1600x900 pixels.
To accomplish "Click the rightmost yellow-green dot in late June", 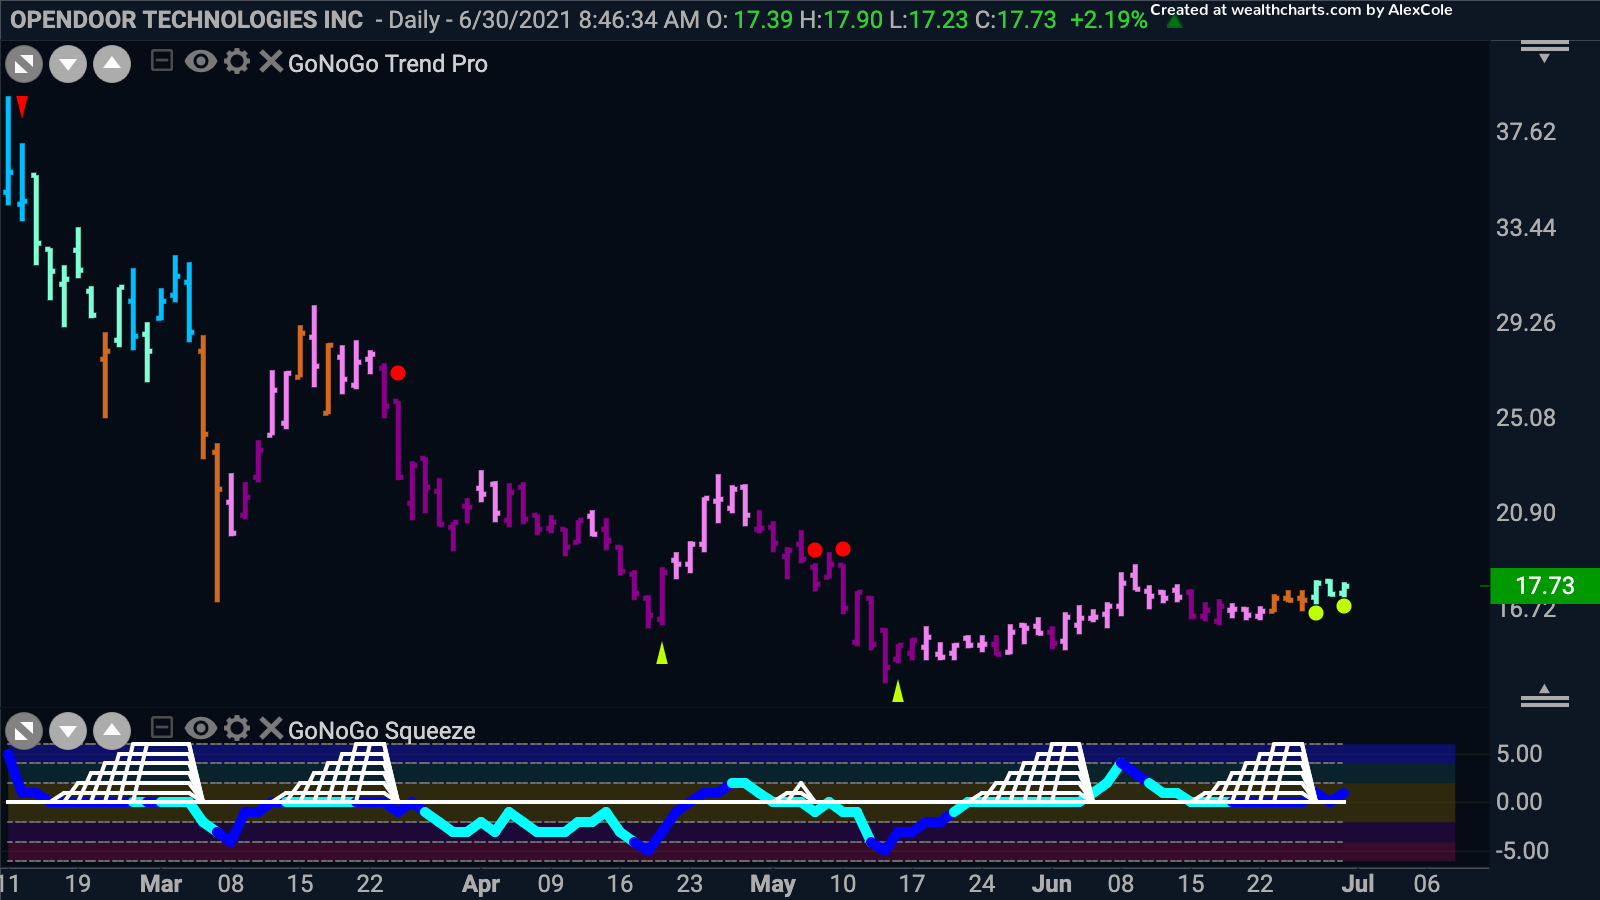I will [1344, 606].
